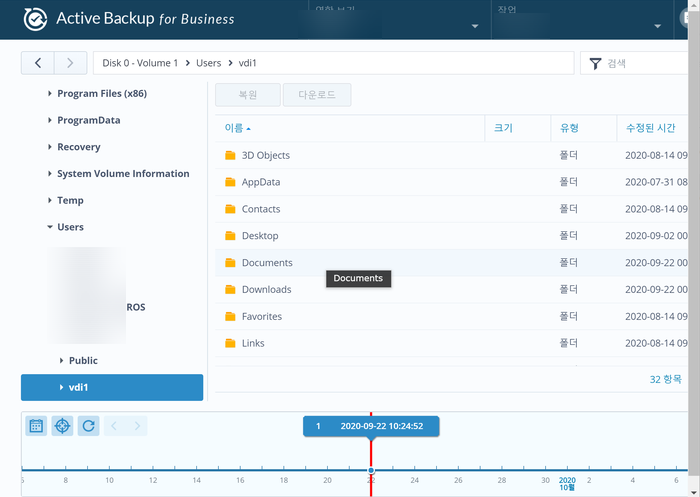Click the 3D Objects folder icon
This screenshot has width=700, height=497.
tap(230, 155)
